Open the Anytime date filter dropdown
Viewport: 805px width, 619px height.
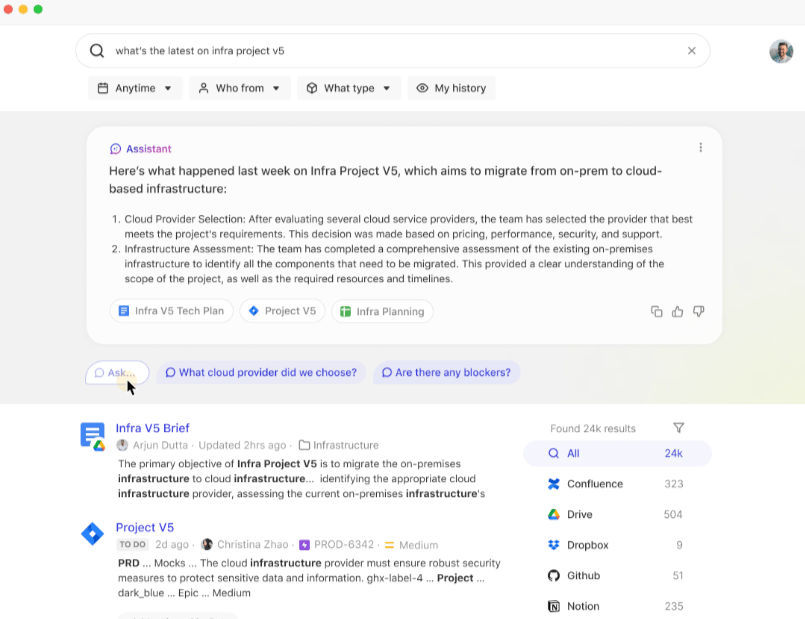coord(135,88)
